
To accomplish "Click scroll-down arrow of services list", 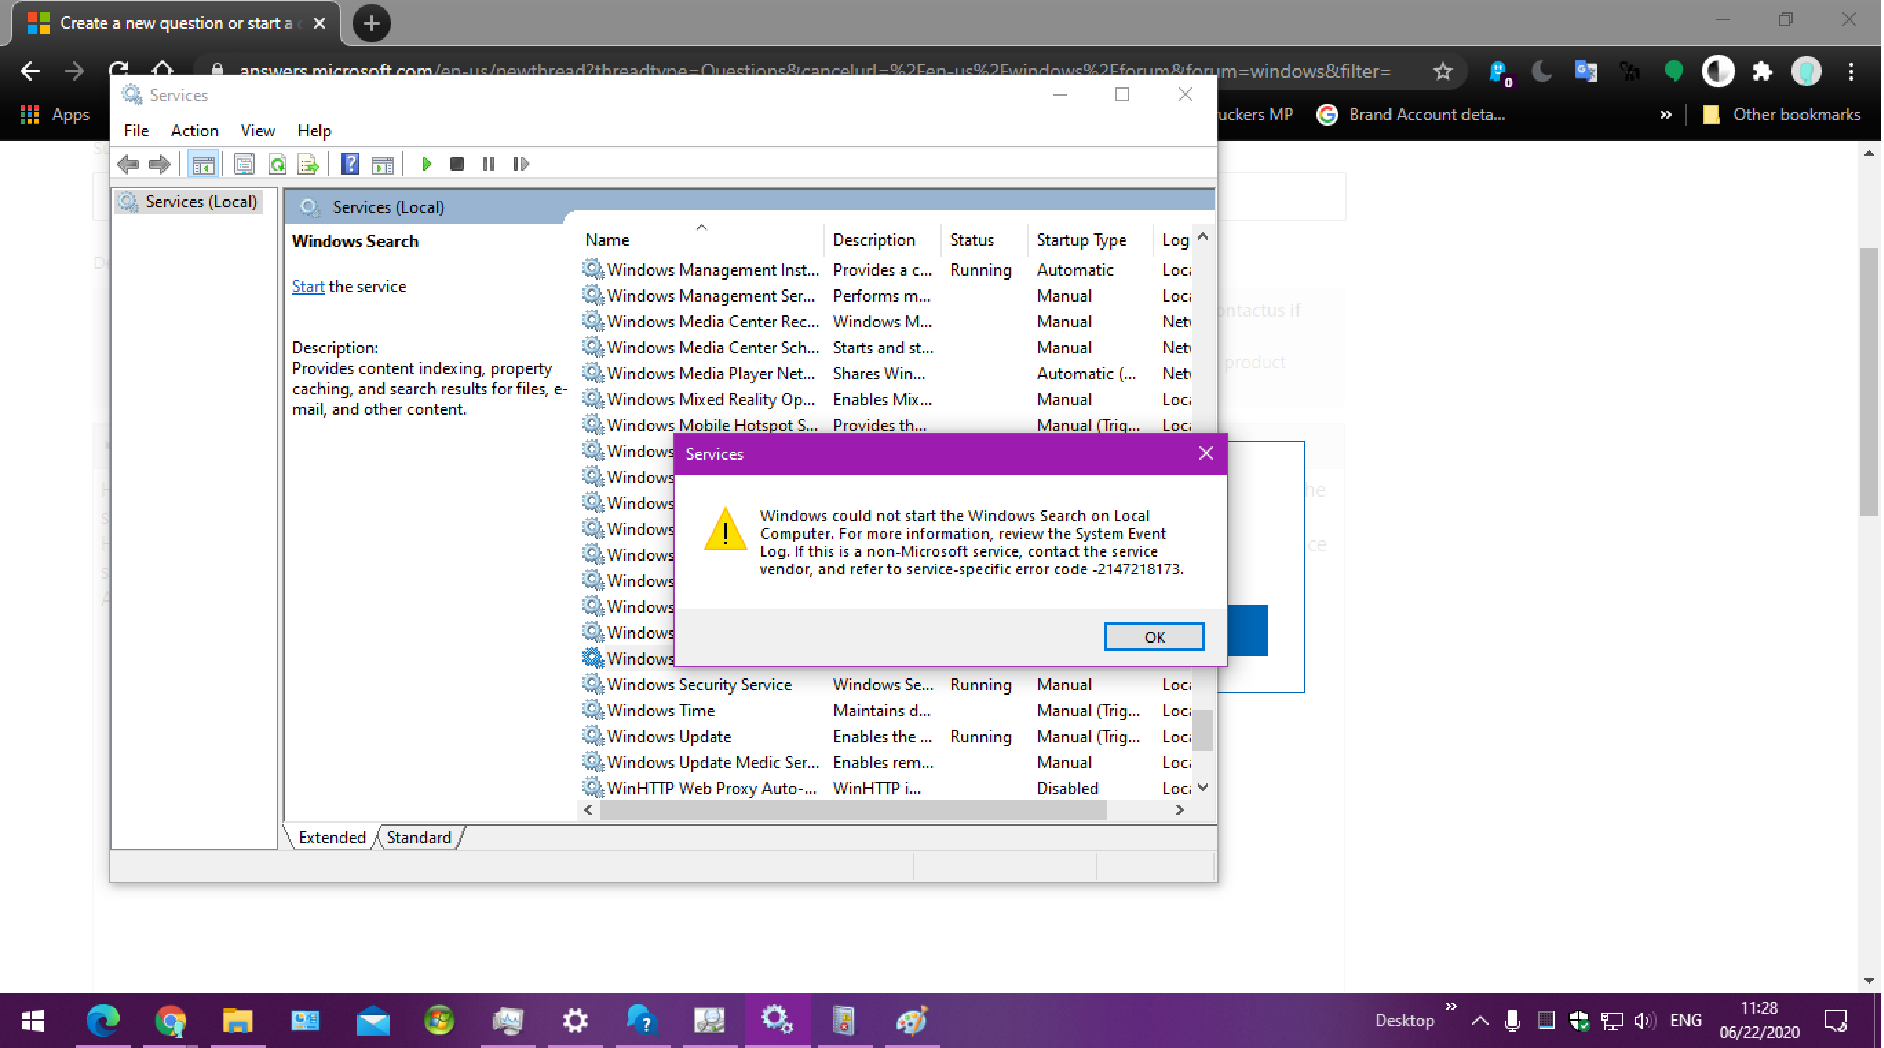I will pos(1203,788).
